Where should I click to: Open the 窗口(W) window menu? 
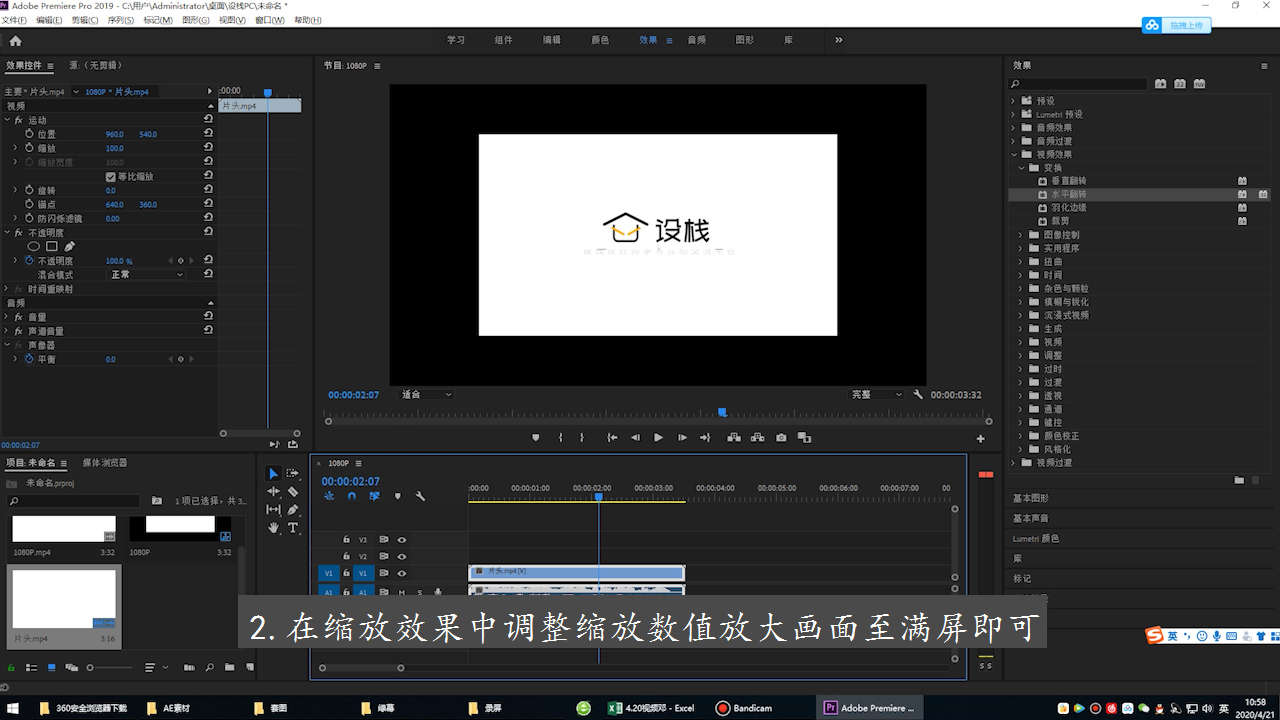(x=270, y=20)
